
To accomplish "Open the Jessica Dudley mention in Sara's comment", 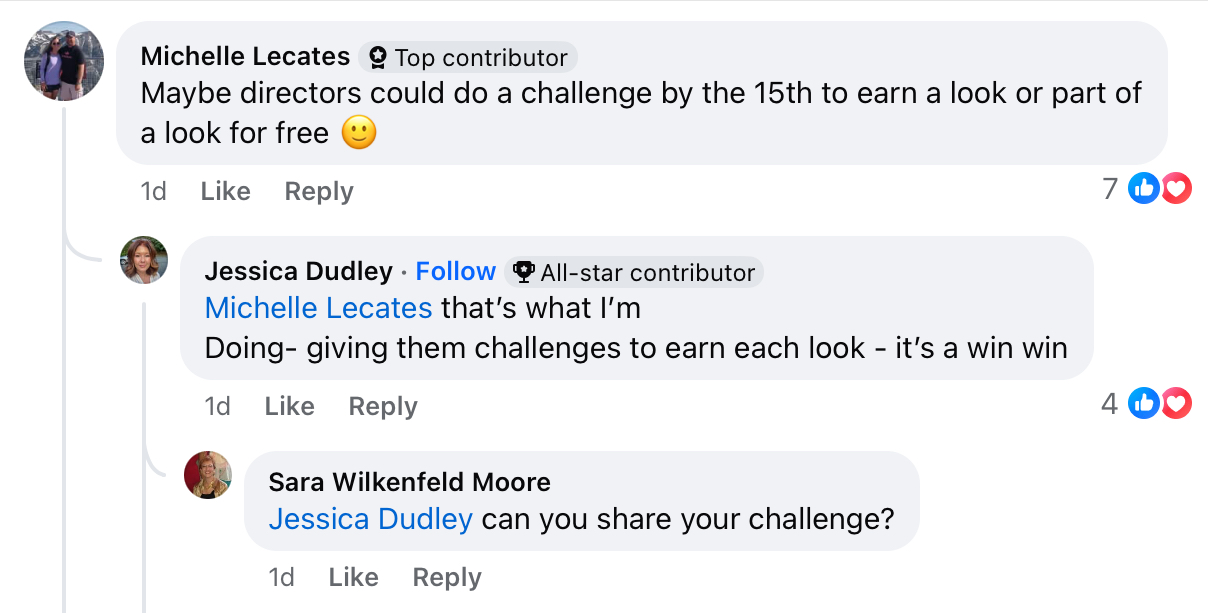I will 371,519.
